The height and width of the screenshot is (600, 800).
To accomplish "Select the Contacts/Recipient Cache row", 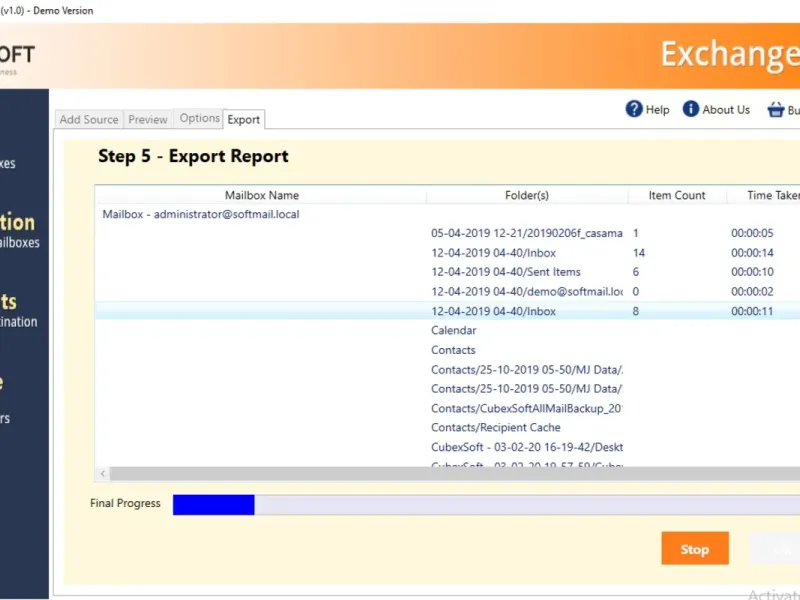I will (x=448, y=428).
